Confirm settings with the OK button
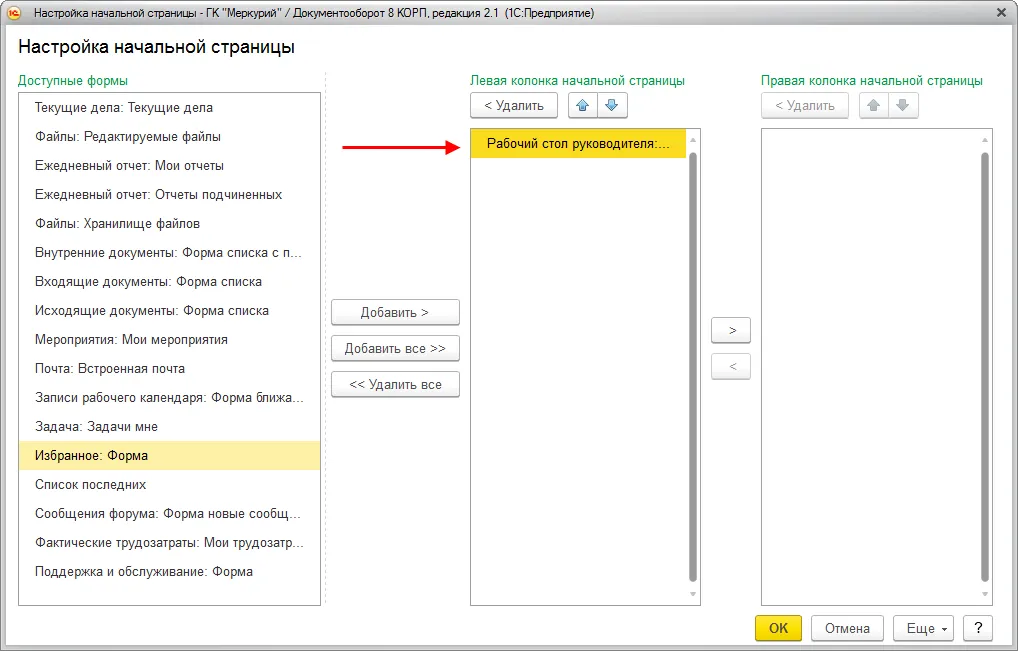1018x651 pixels. [778, 628]
